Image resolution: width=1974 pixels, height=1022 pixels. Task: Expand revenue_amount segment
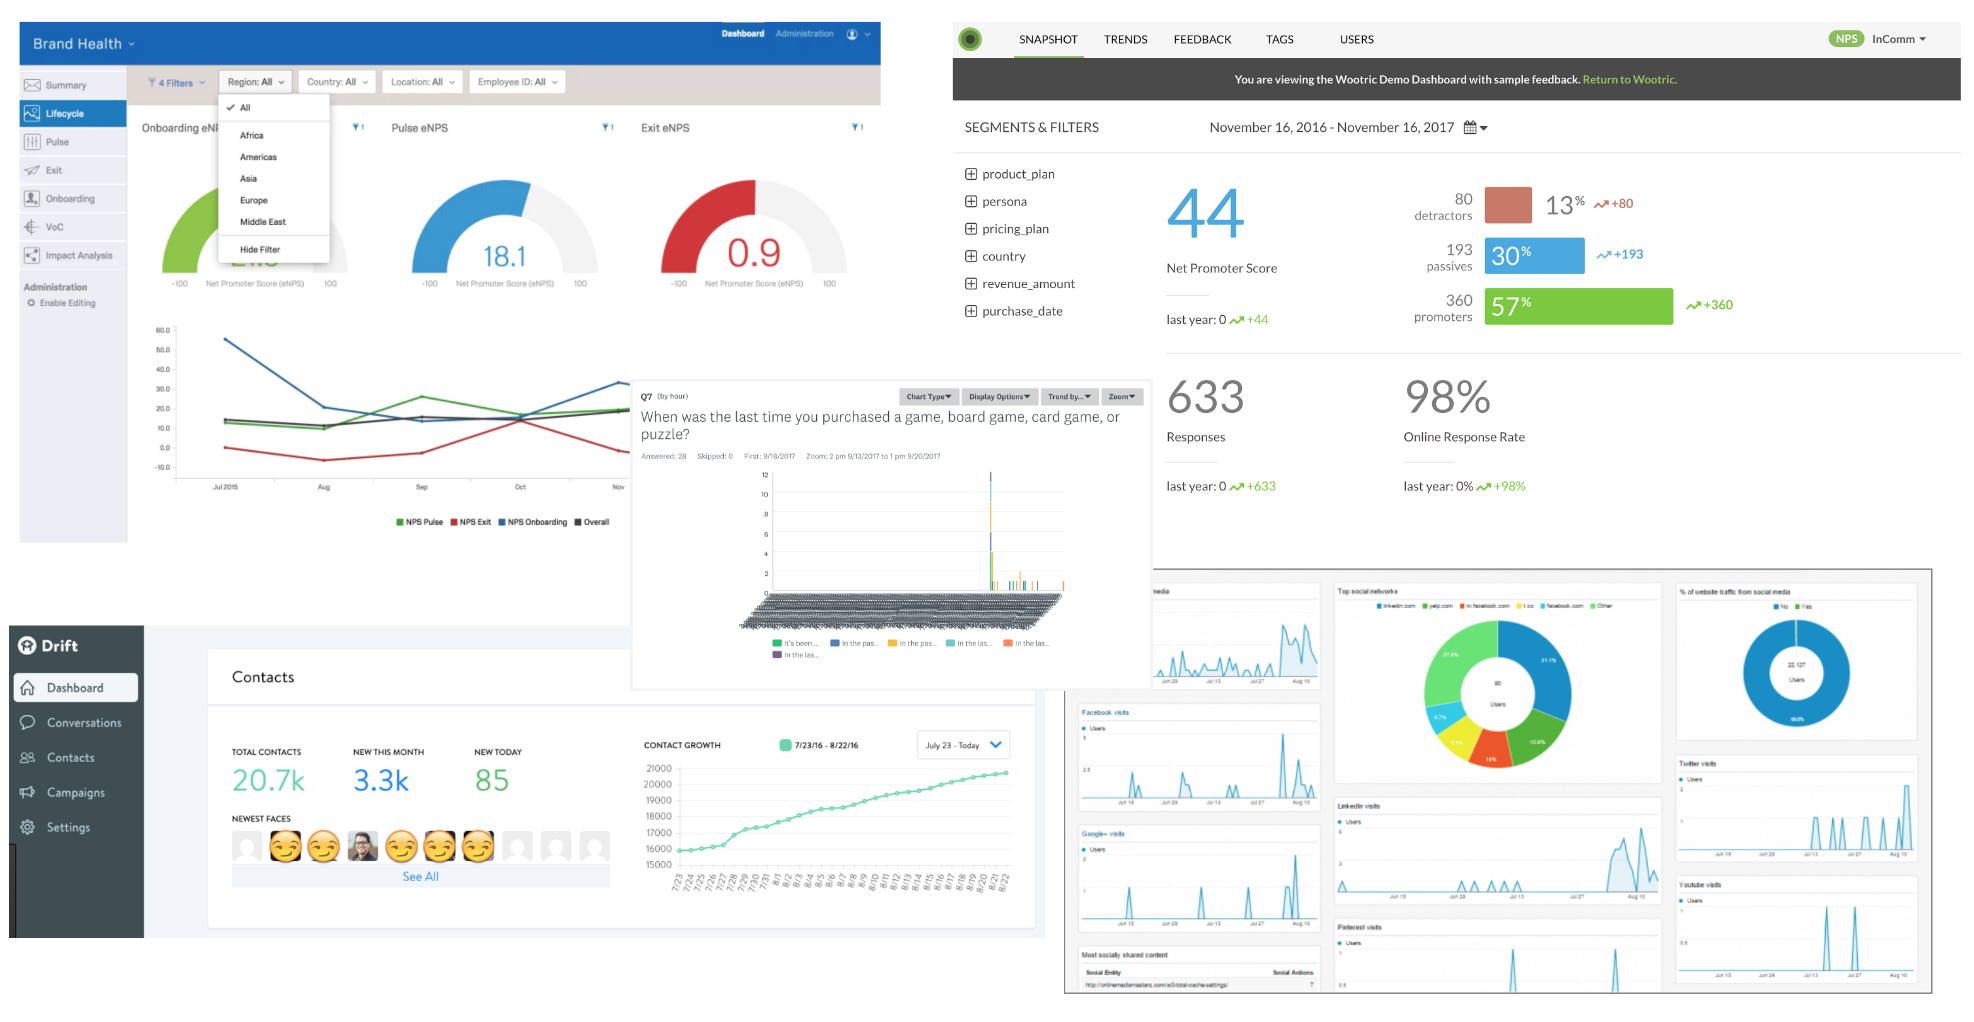[x=970, y=284]
